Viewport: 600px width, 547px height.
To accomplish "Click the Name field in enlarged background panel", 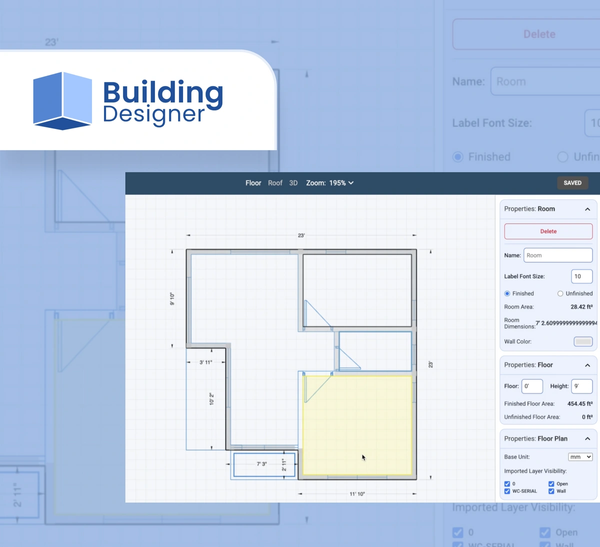I will (545, 82).
